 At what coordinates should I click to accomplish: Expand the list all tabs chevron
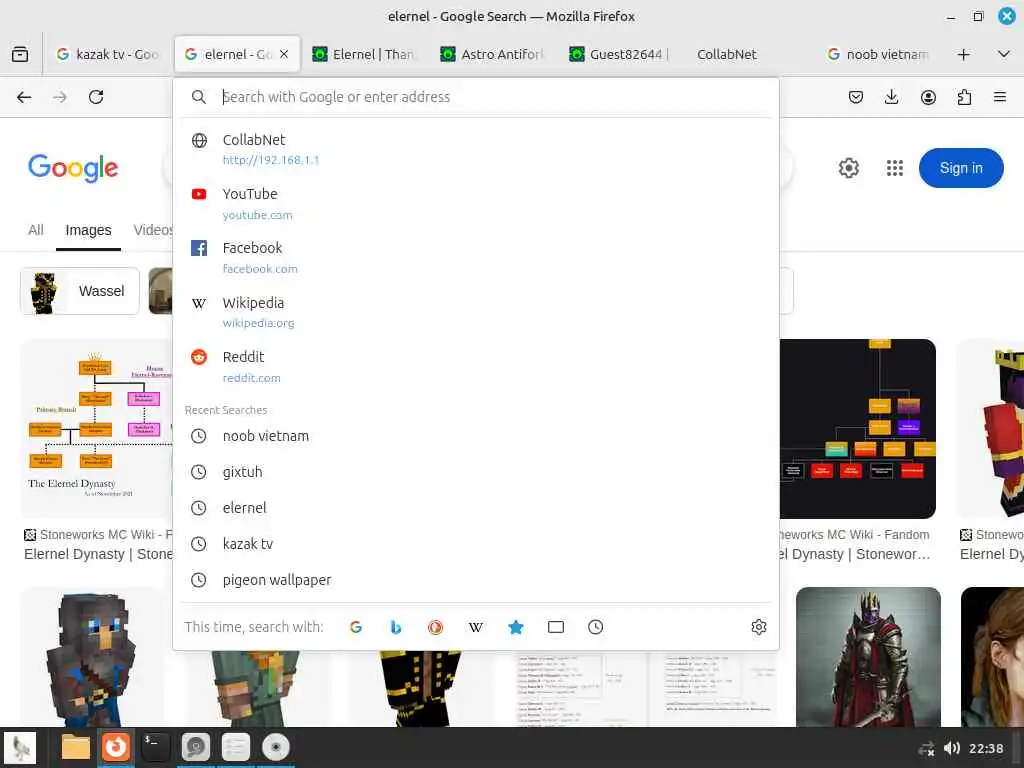point(1004,54)
